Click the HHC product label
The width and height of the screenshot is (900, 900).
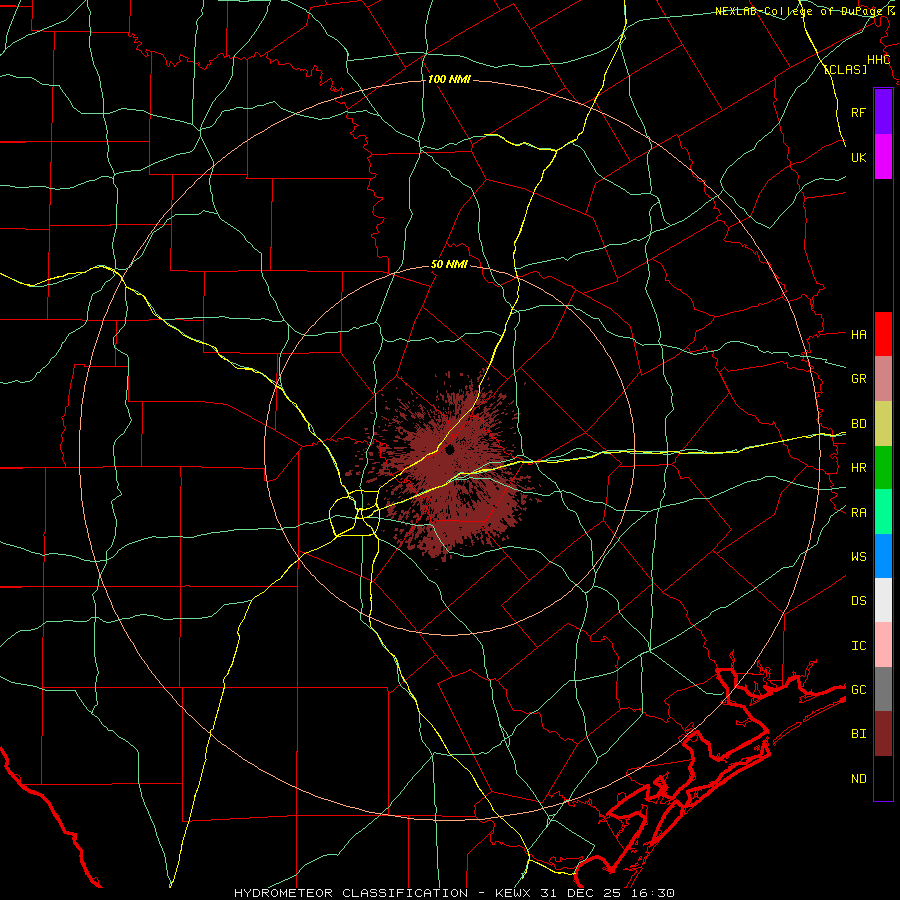click(x=878, y=60)
